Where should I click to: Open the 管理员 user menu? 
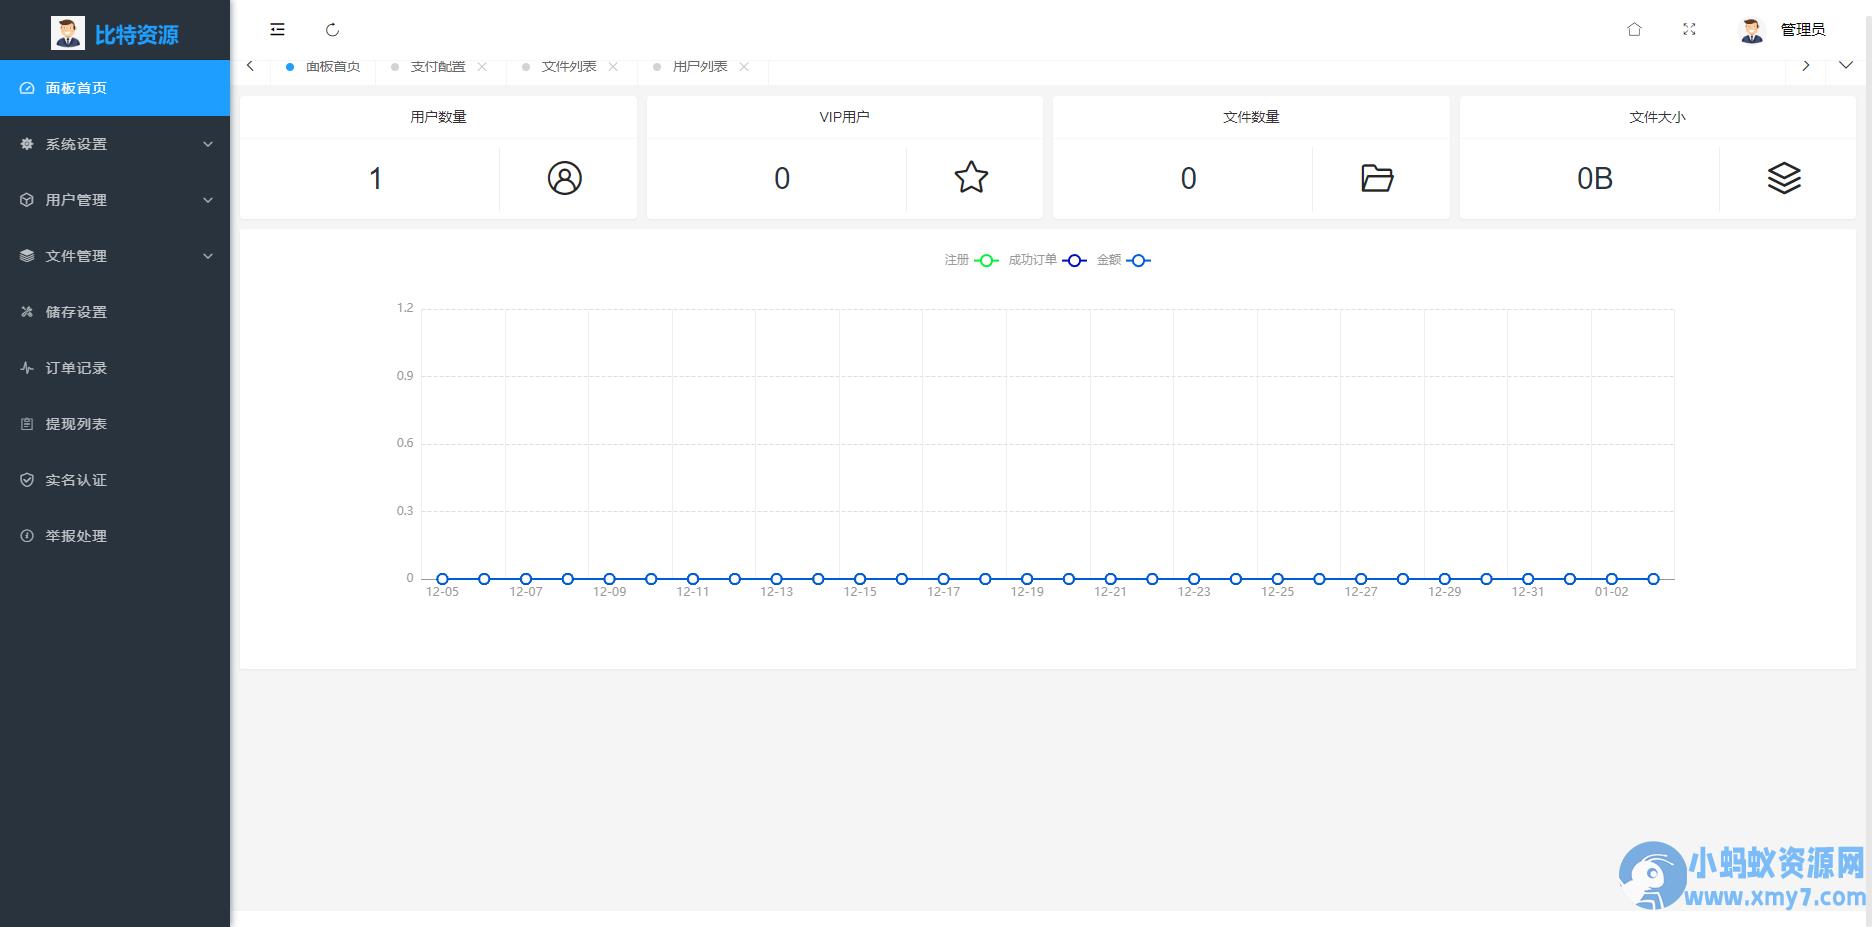point(1803,30)
